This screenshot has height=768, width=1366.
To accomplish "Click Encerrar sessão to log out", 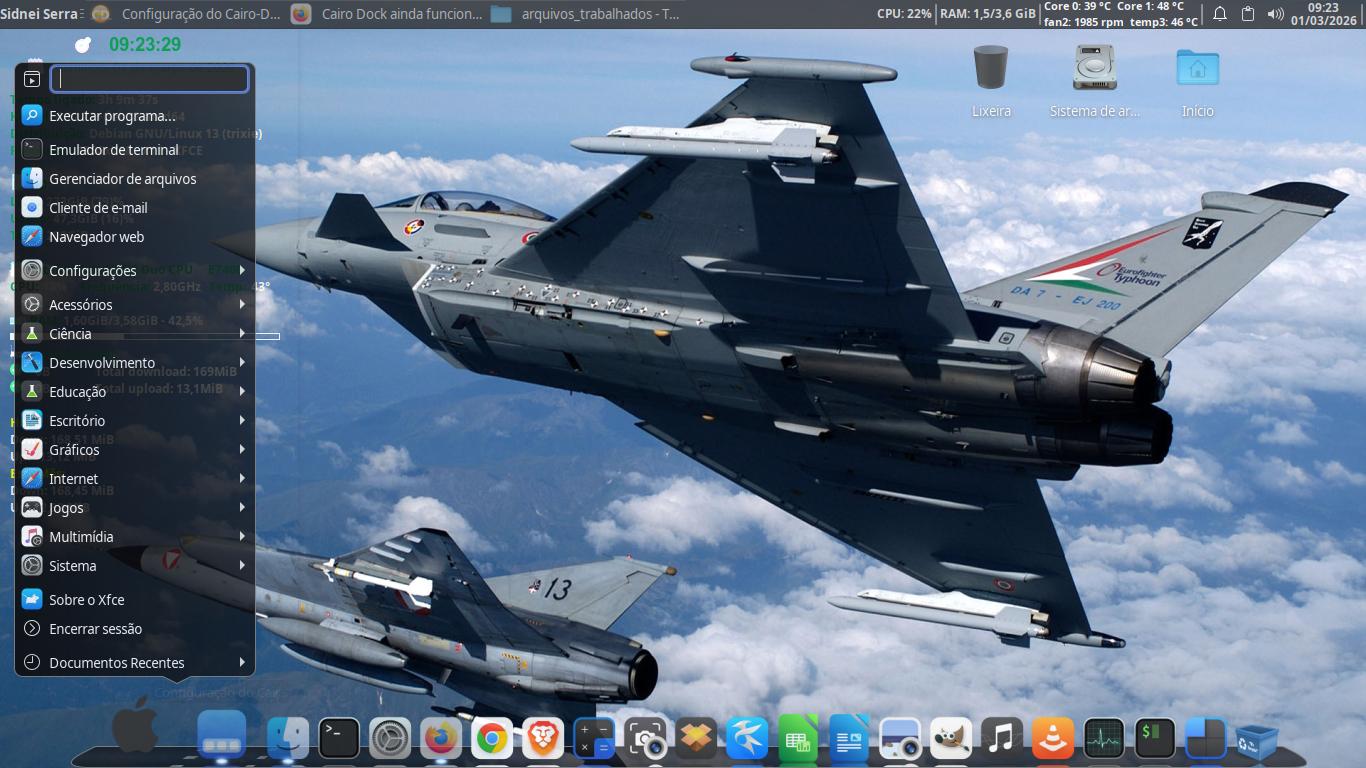I will 95,629.
